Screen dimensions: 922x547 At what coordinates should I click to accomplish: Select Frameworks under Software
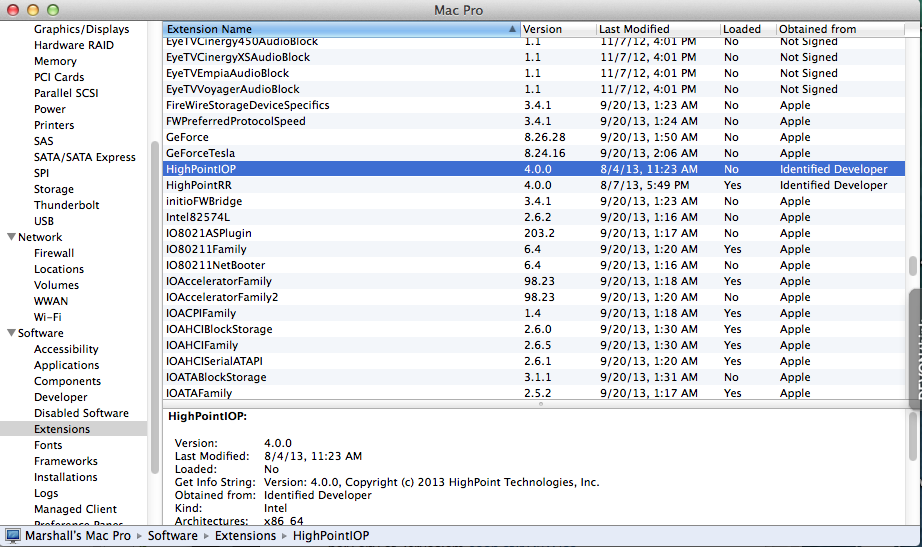(66, 461)
